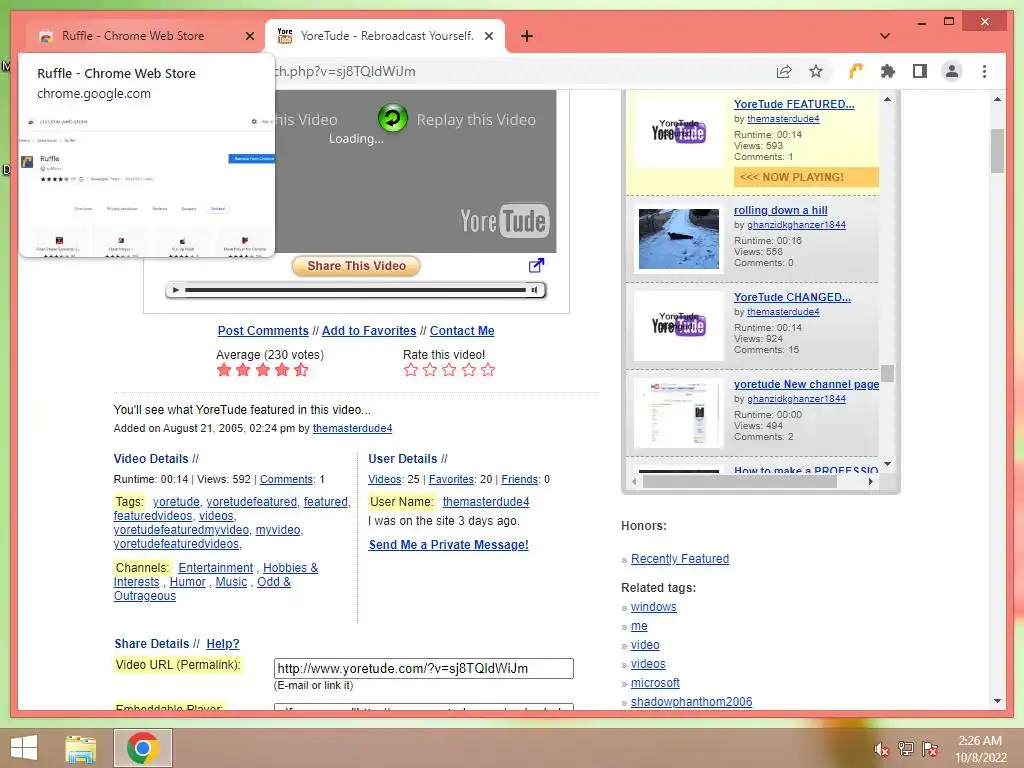
Task: Open the user's Friends link
Action: tap(520, 479)
